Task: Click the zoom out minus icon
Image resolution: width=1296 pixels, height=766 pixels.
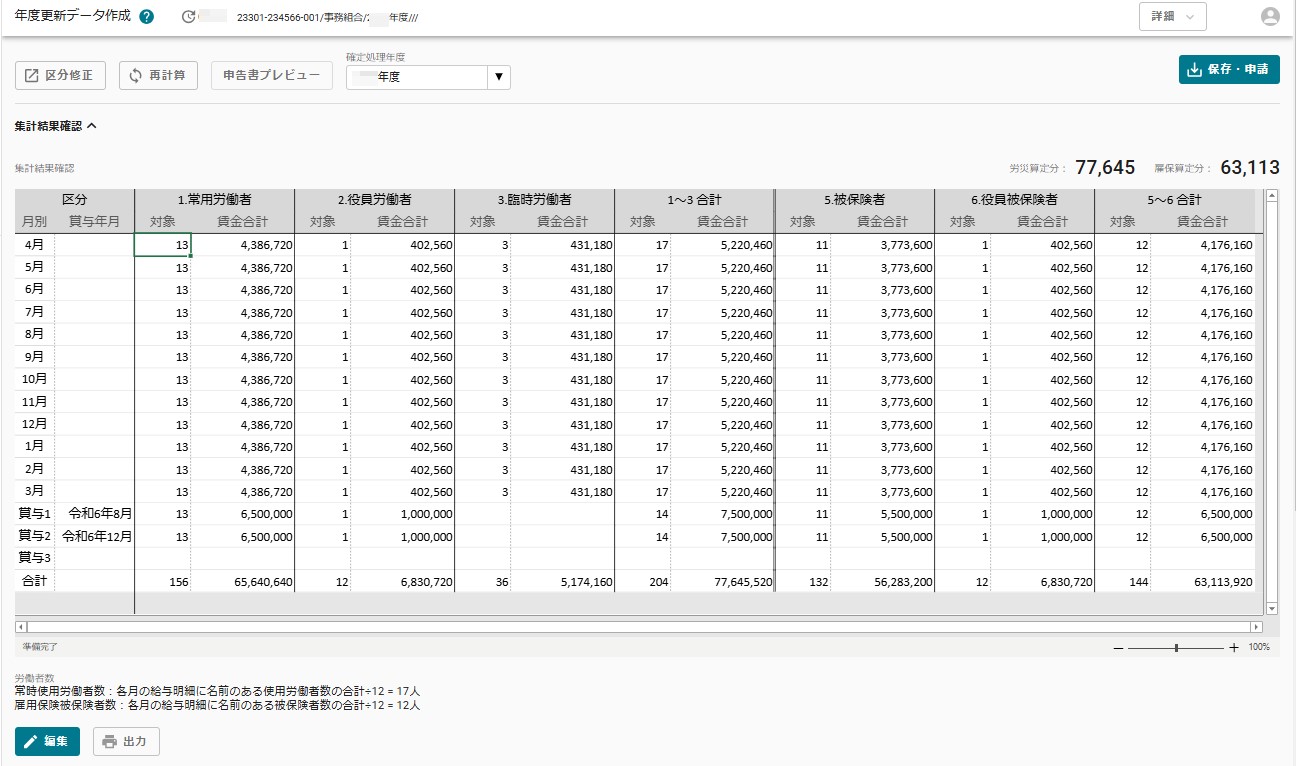Action: click(x=1118, y=647)
